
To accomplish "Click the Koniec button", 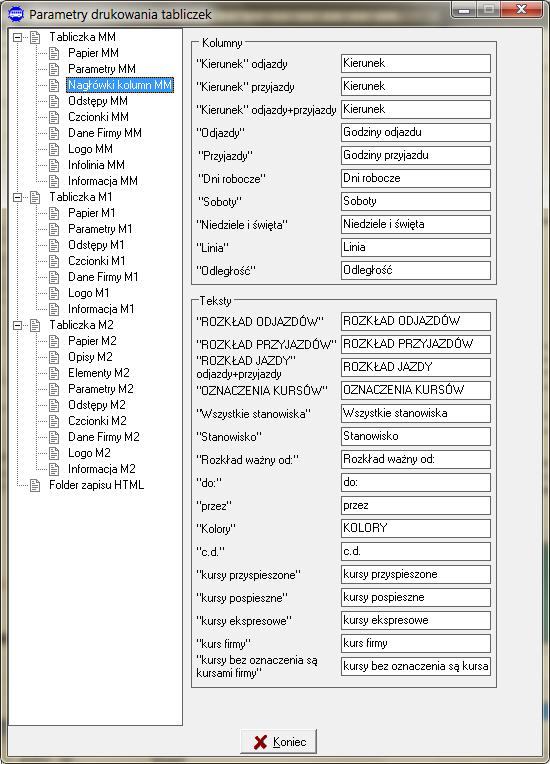I will pyautogui.click(x=279, y=742).
